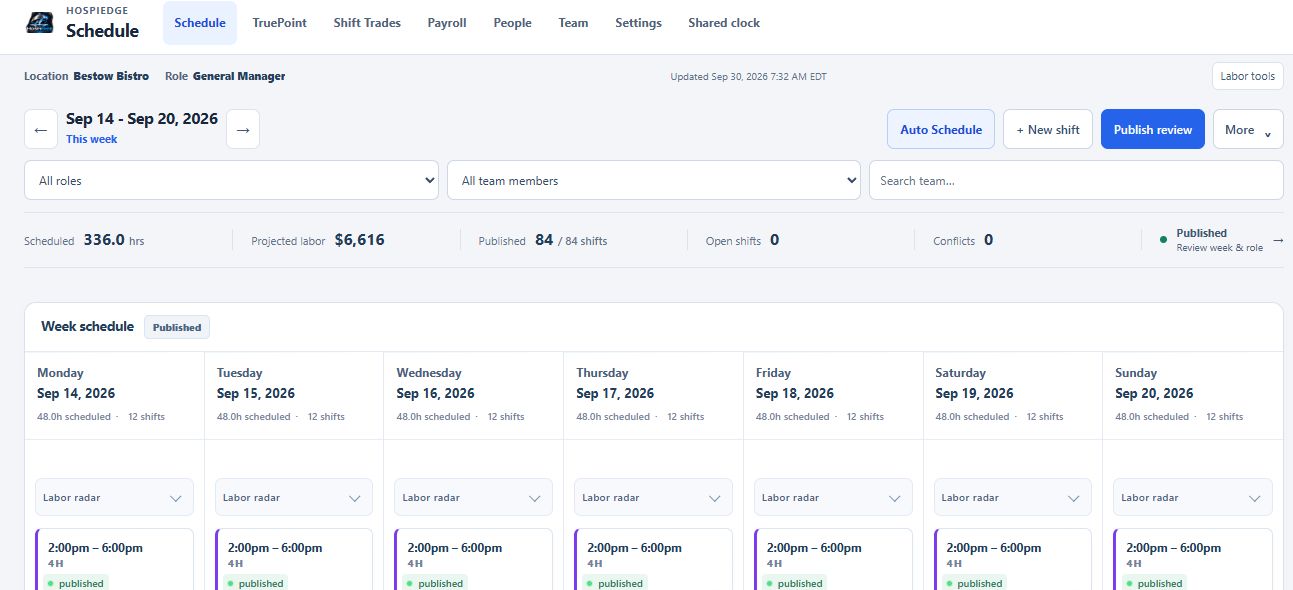Open the People tab
The image size is (1293, 590).
point(512,23)
